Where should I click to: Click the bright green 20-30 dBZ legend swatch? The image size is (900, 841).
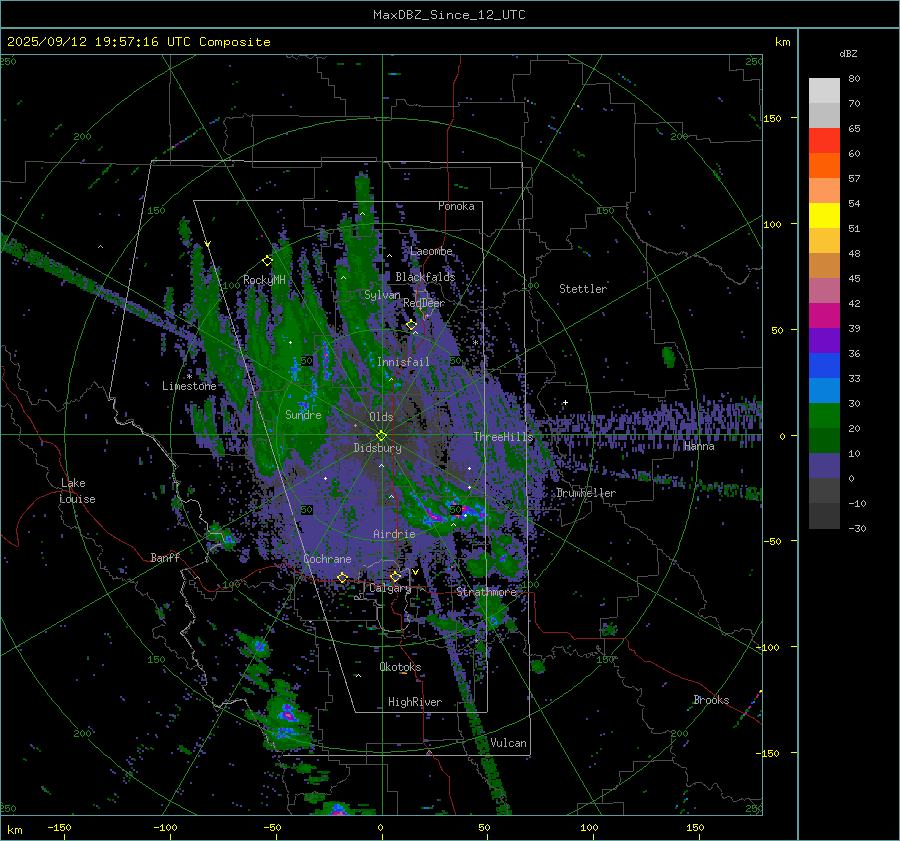click(x=824, y=416)
